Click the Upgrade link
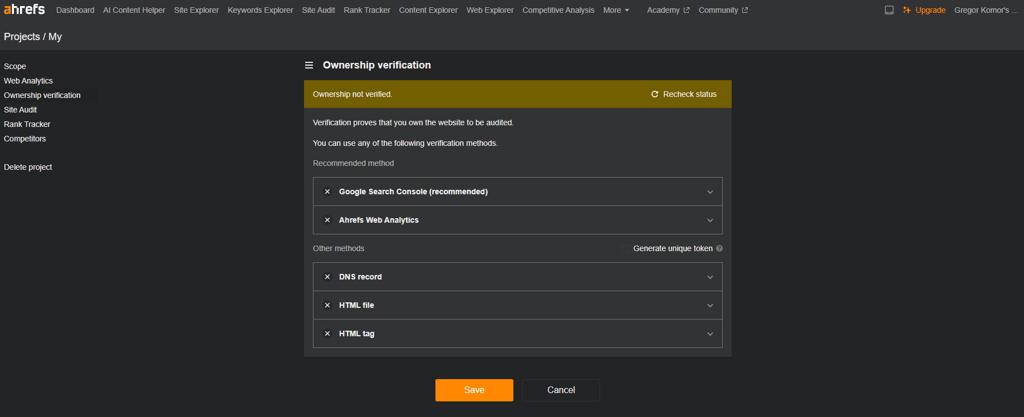The image size is (1024, 417). coord(931,10)
